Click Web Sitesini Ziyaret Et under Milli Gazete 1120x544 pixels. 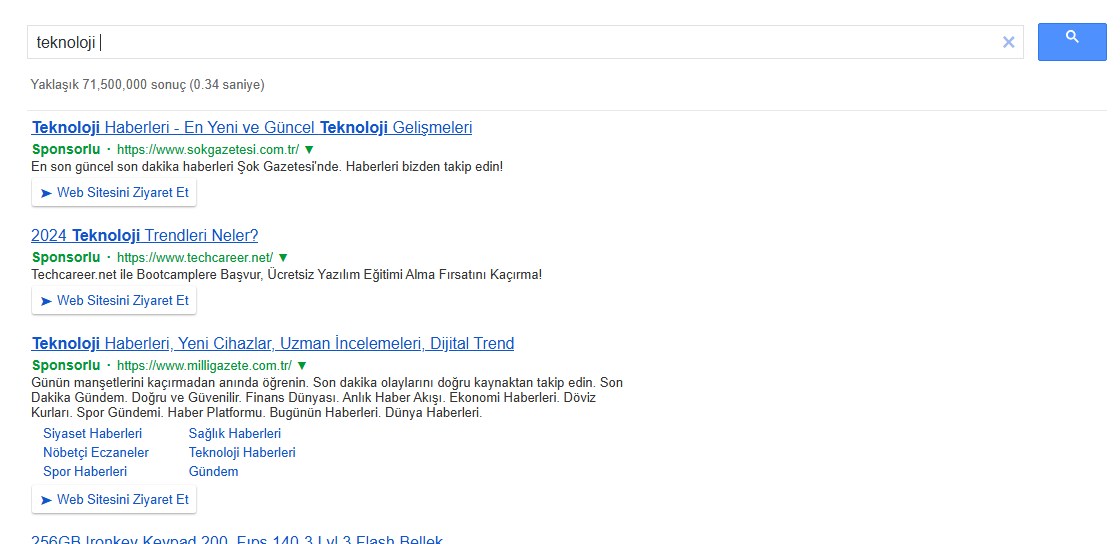(114, 499)
